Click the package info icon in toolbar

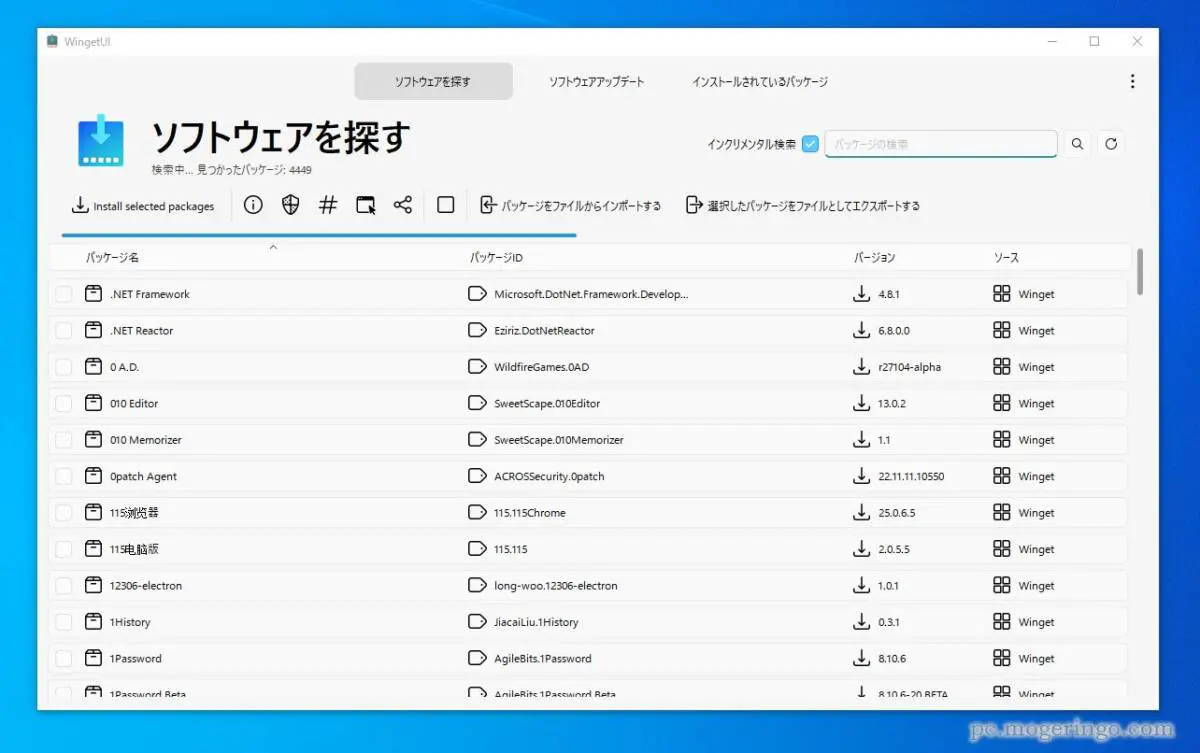(x=253, y=205)
